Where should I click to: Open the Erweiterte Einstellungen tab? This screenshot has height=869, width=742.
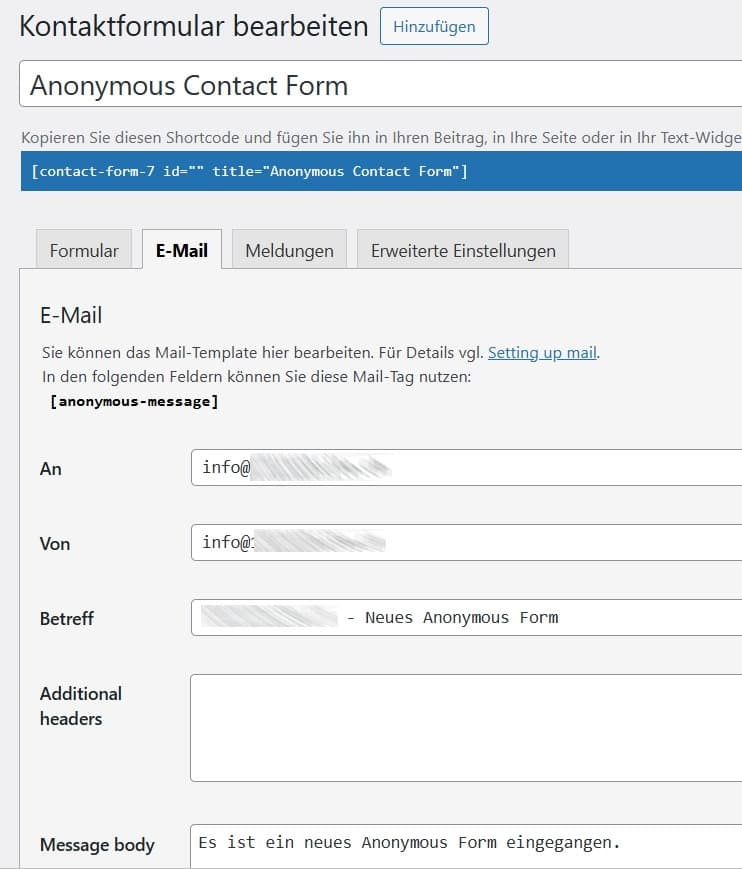click(463, 250)
